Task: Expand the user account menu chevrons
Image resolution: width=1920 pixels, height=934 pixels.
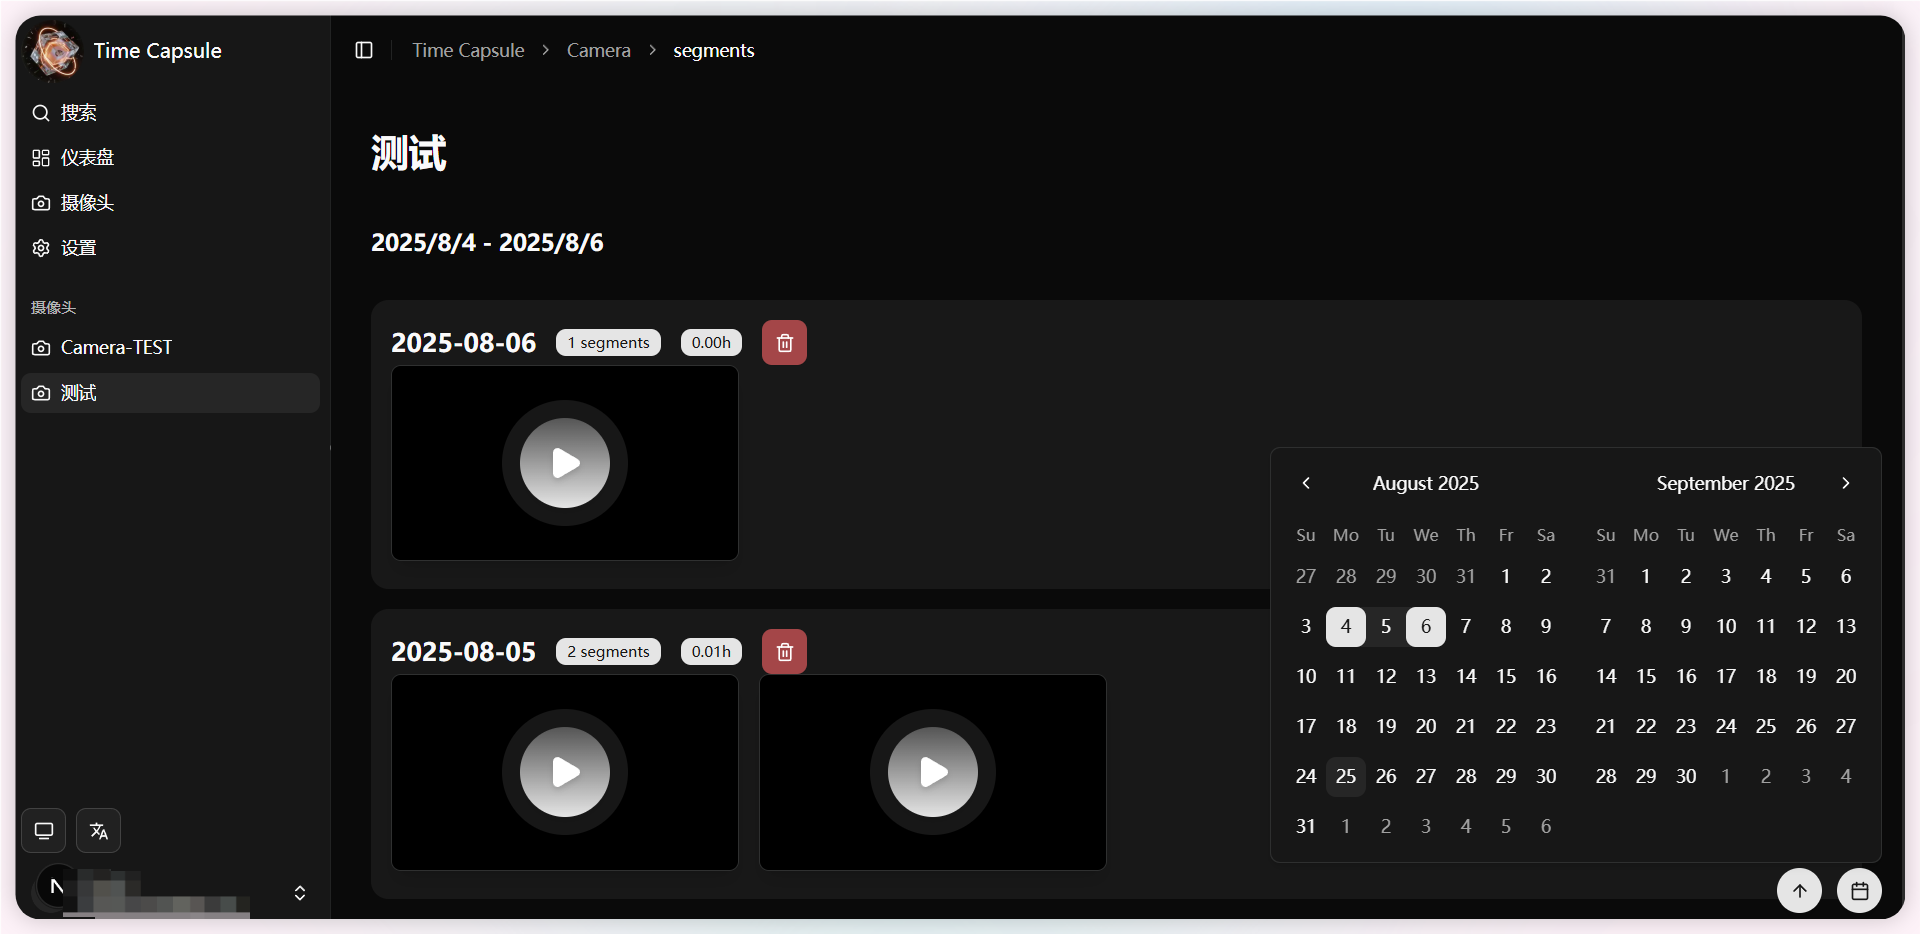Action: [x=300, y=893]
